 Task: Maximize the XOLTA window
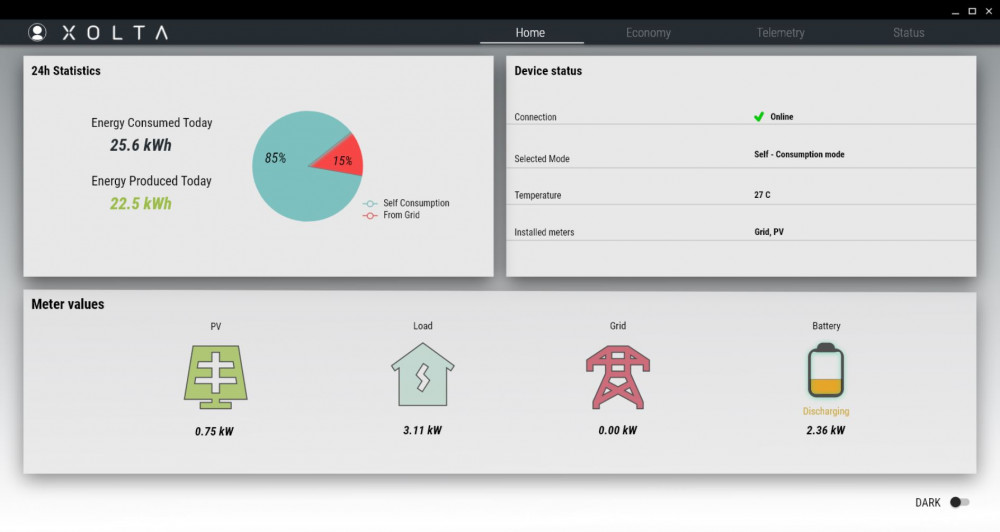972,11
